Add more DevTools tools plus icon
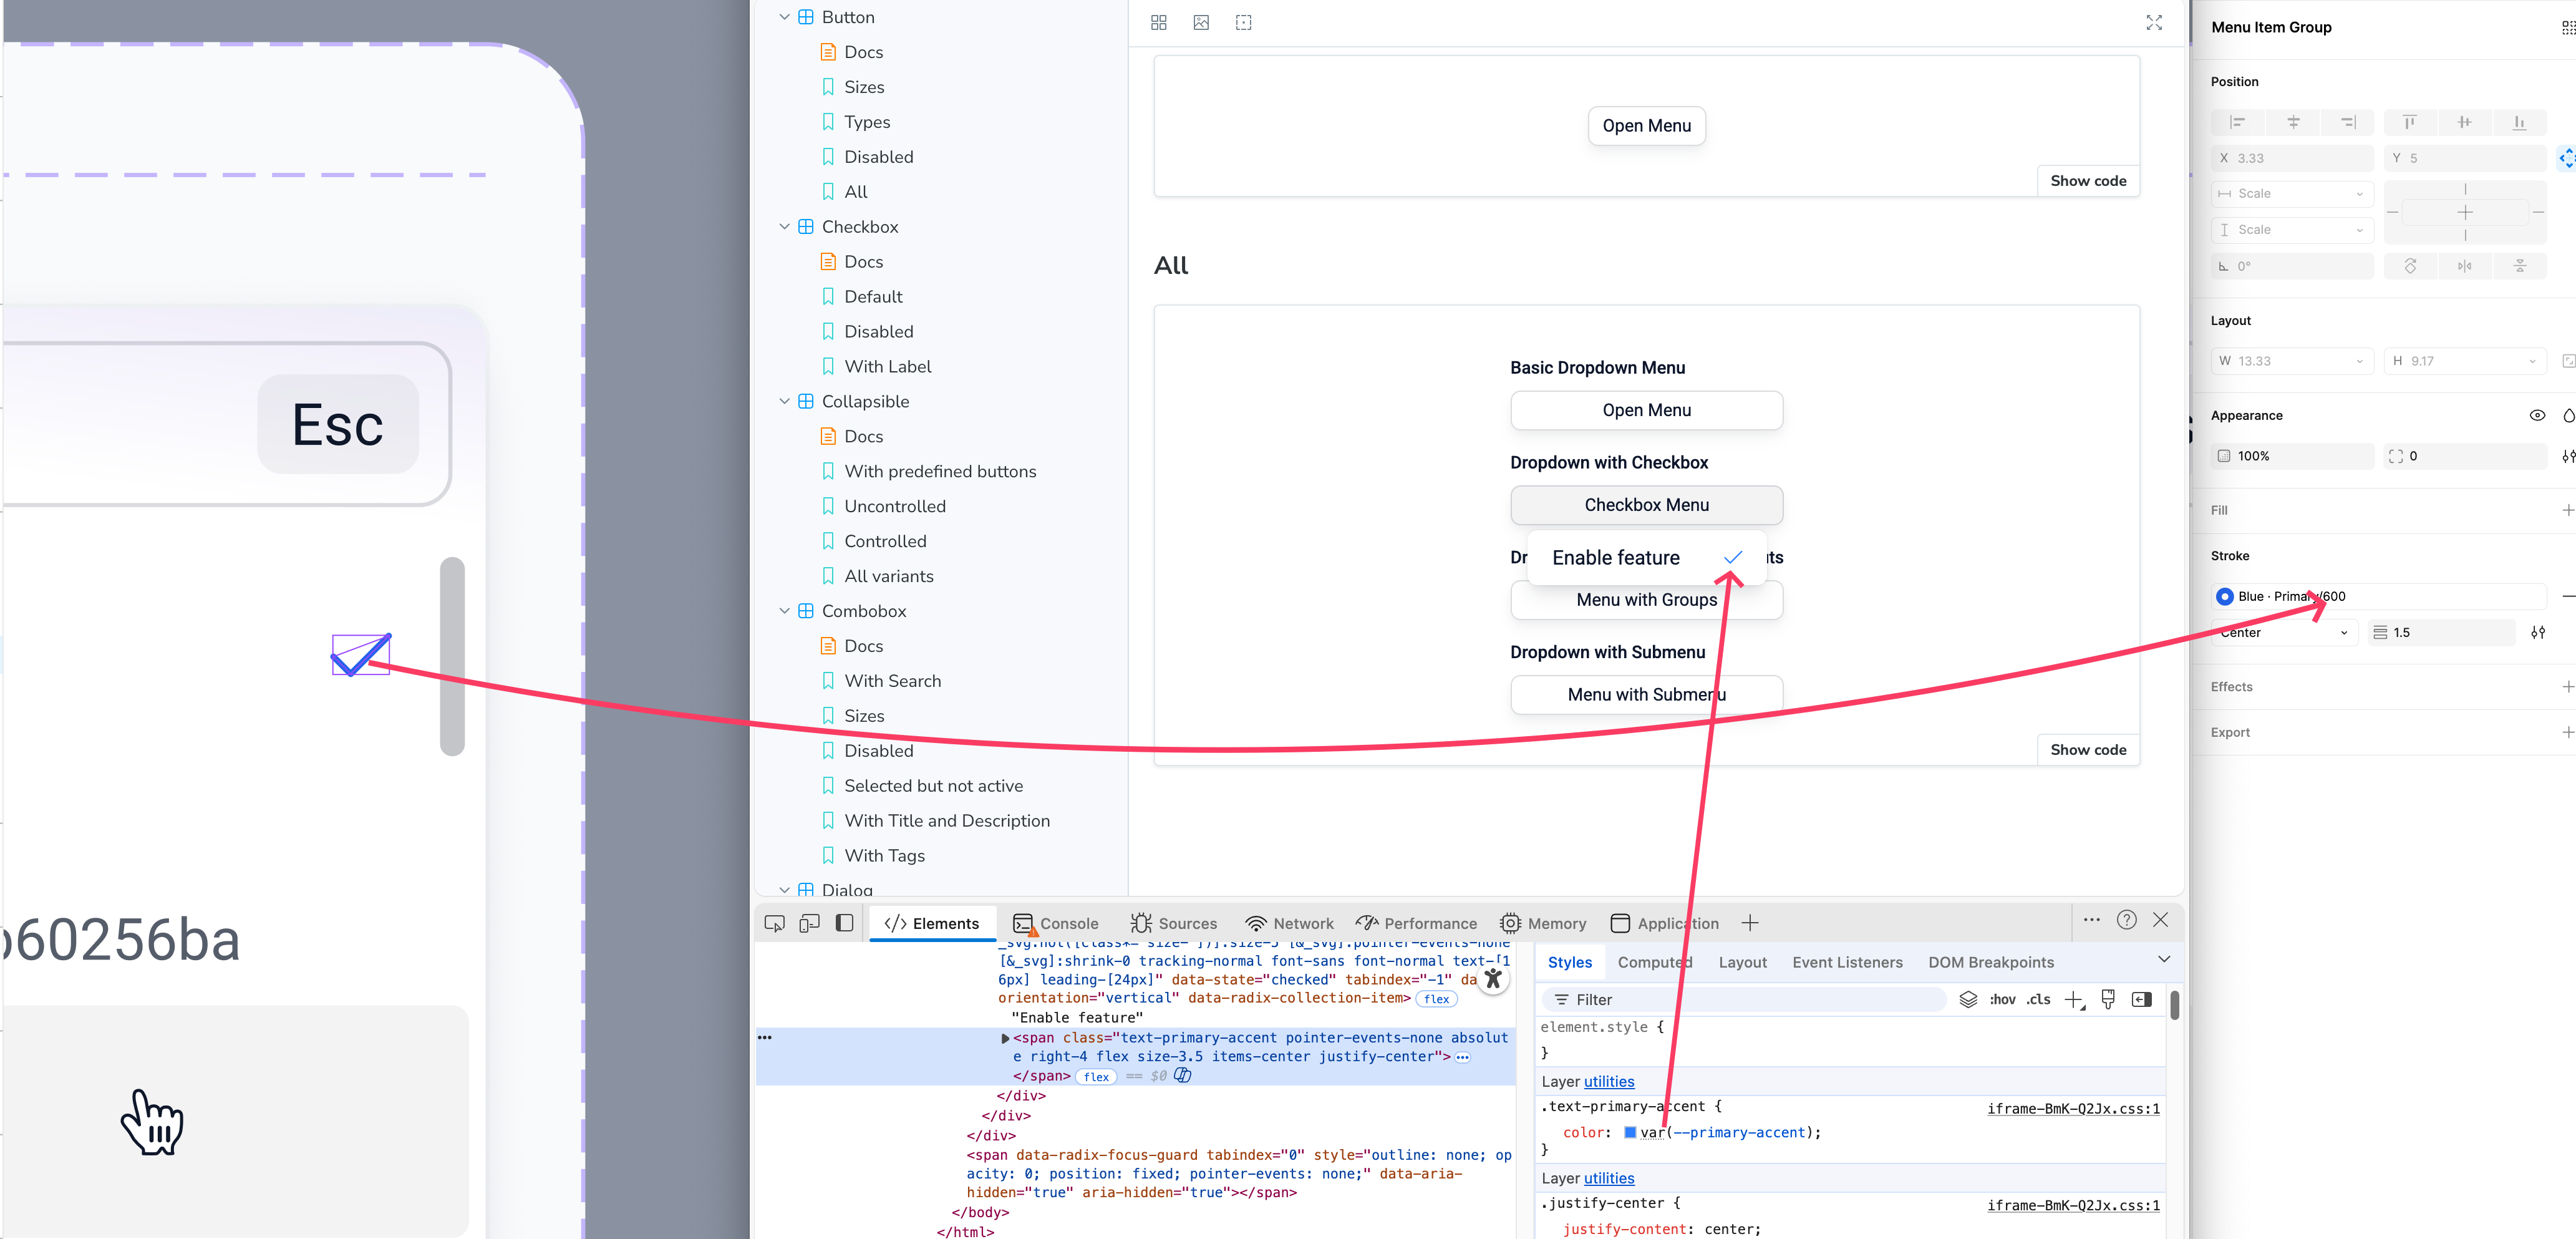 [x=1749, y=923]
